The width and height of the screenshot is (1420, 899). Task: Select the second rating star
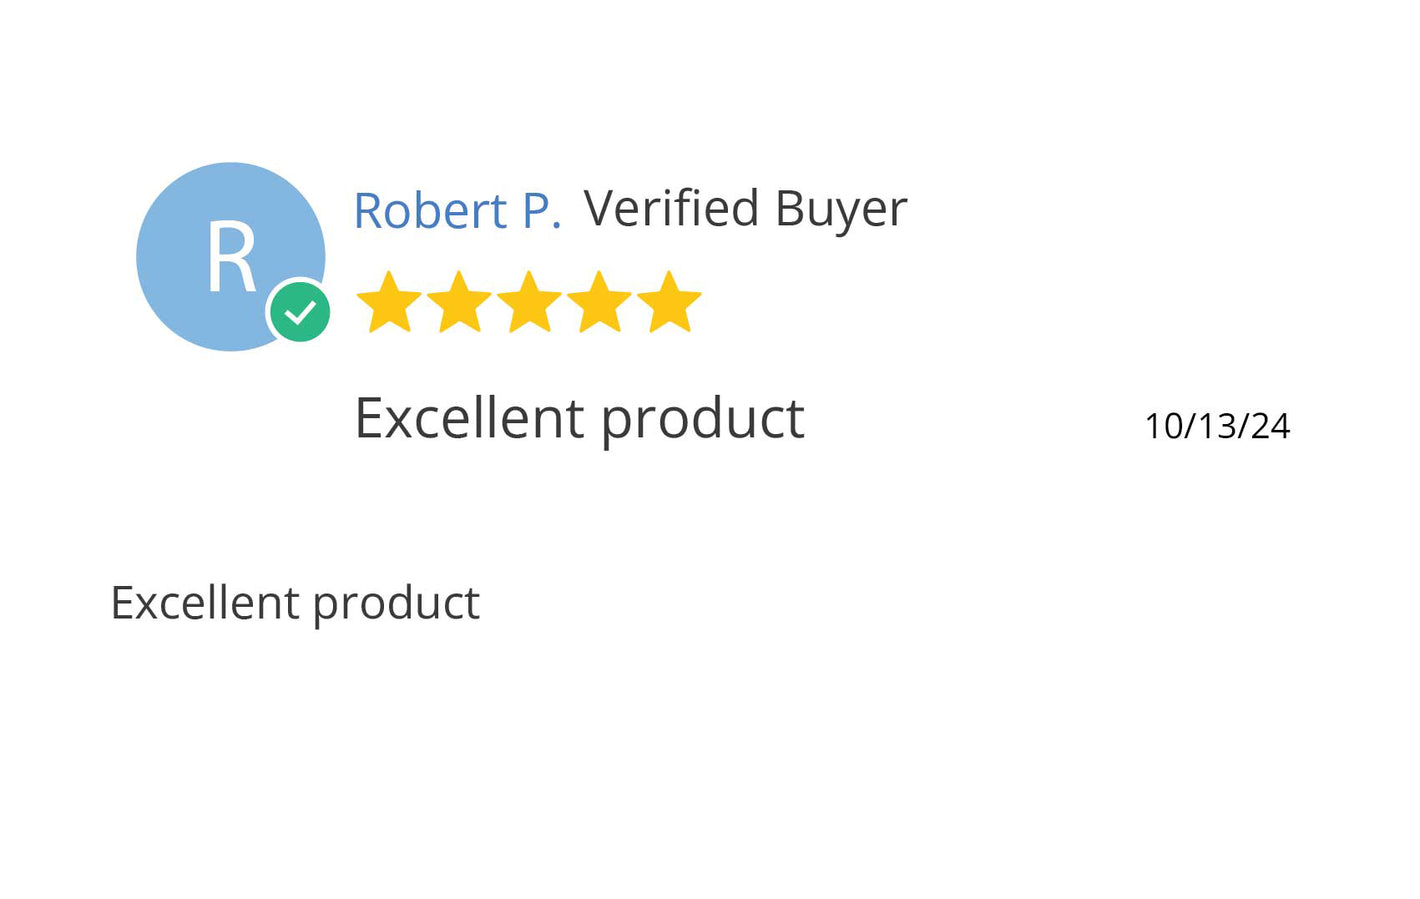[459, 302]
